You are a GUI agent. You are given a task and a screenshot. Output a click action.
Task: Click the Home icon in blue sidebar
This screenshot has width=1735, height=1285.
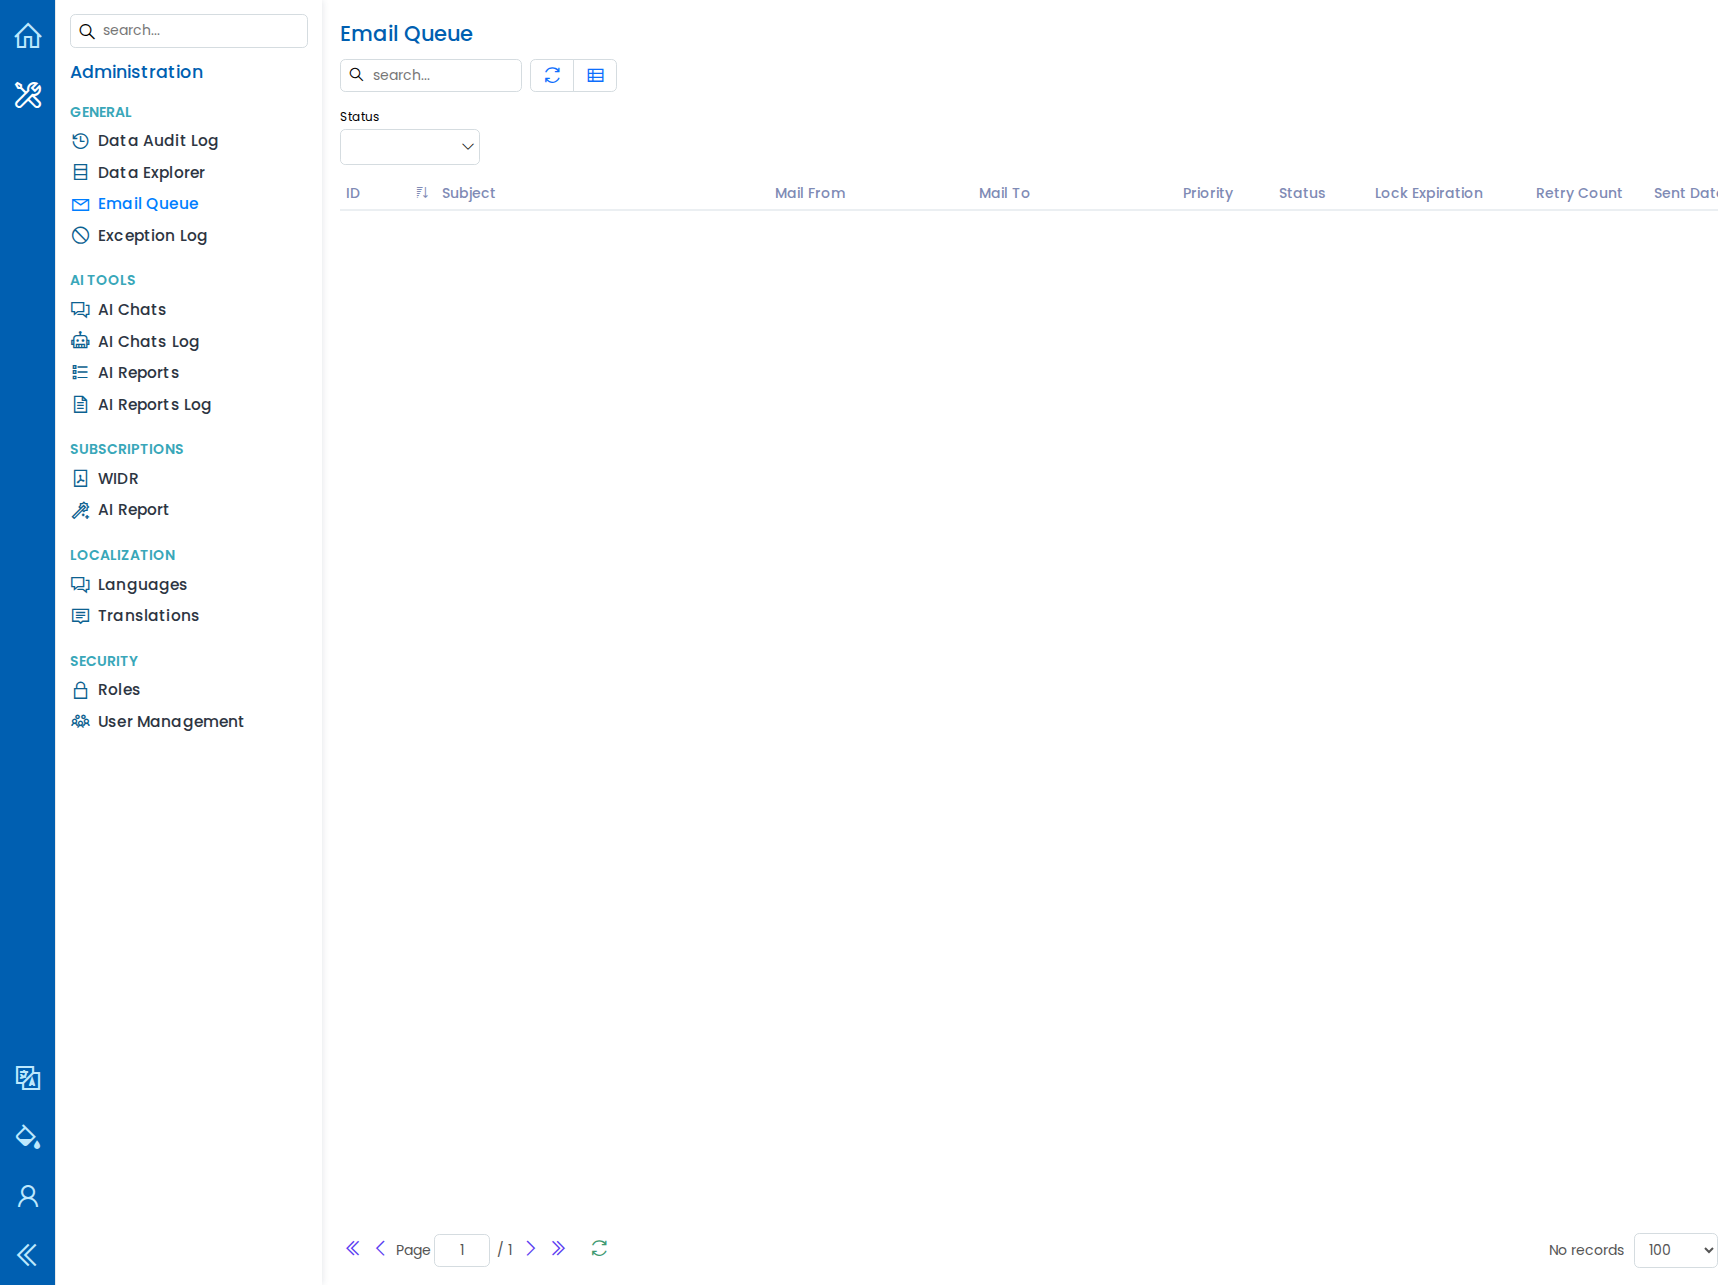pos(28,36)
